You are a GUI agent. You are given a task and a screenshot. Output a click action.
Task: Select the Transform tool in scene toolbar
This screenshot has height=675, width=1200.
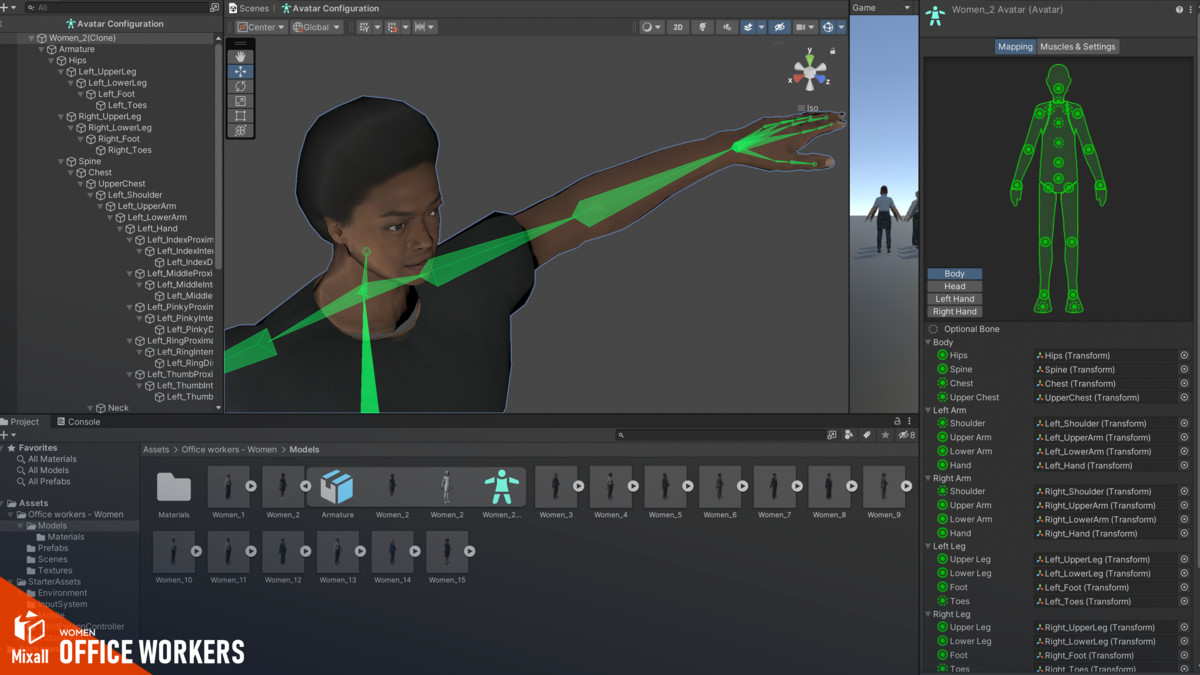(x=240, y=131)
